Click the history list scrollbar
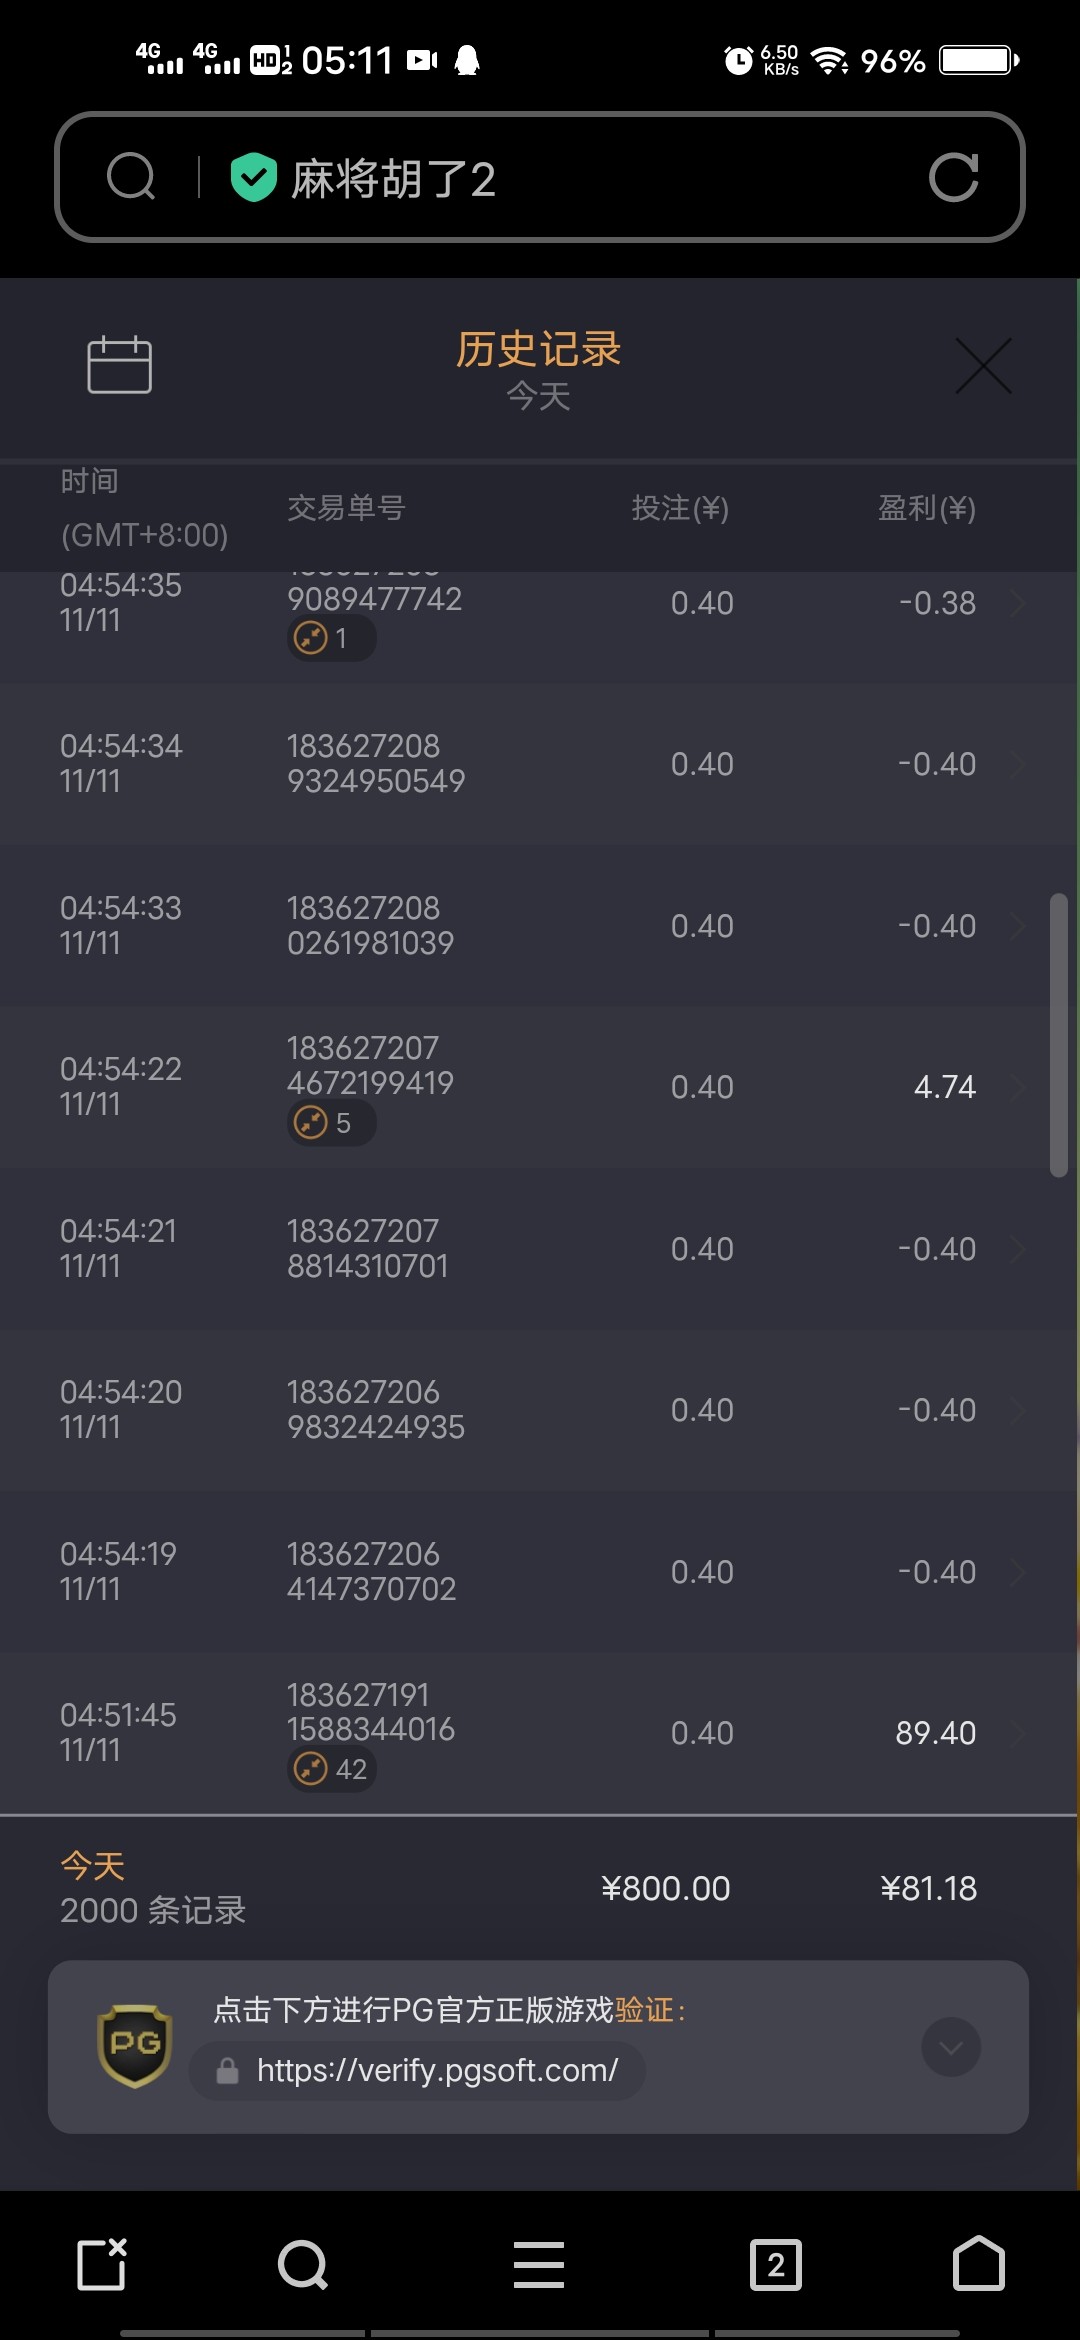This screenshot has width=1080, height=2340. click(x=1058, y=1035)
